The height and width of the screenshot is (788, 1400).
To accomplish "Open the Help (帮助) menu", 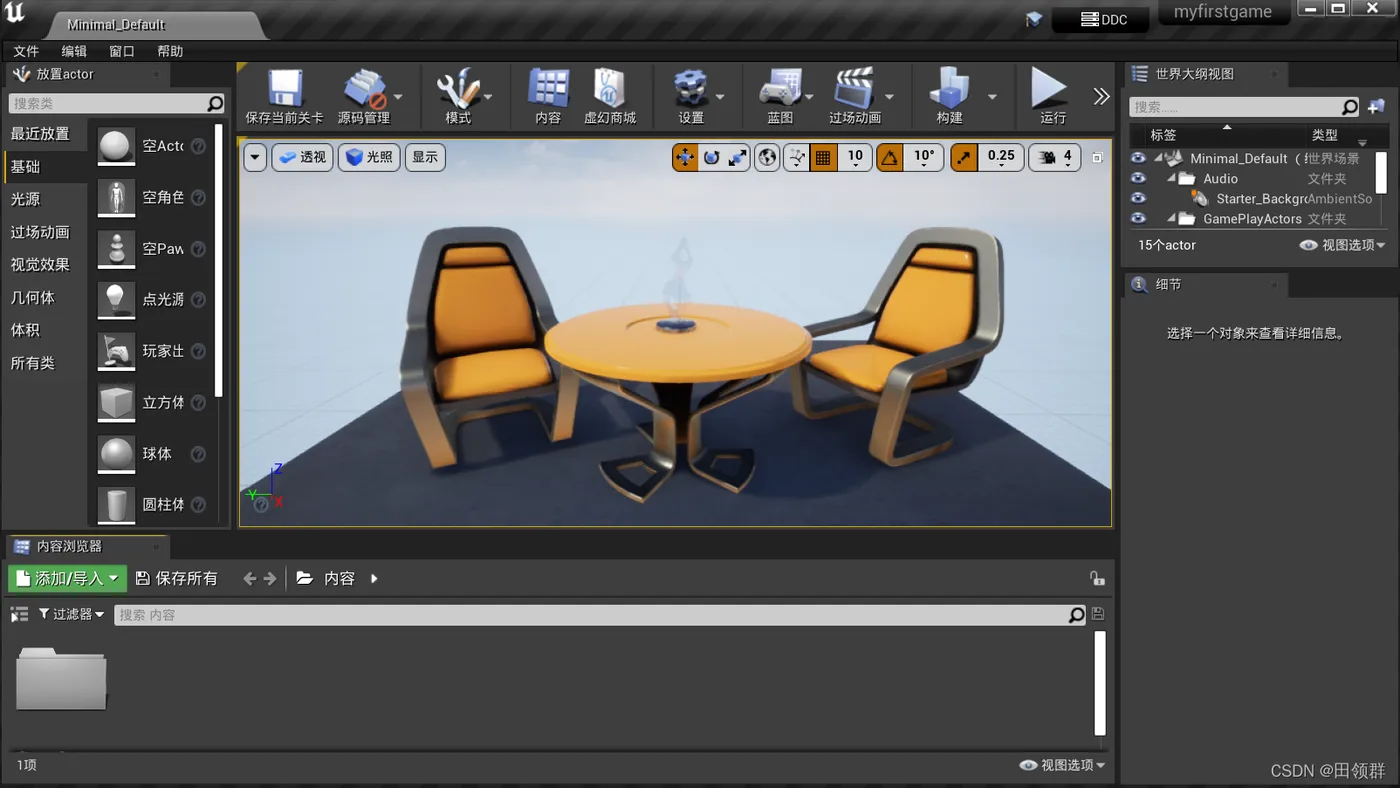I will click(x=170, y=51).
